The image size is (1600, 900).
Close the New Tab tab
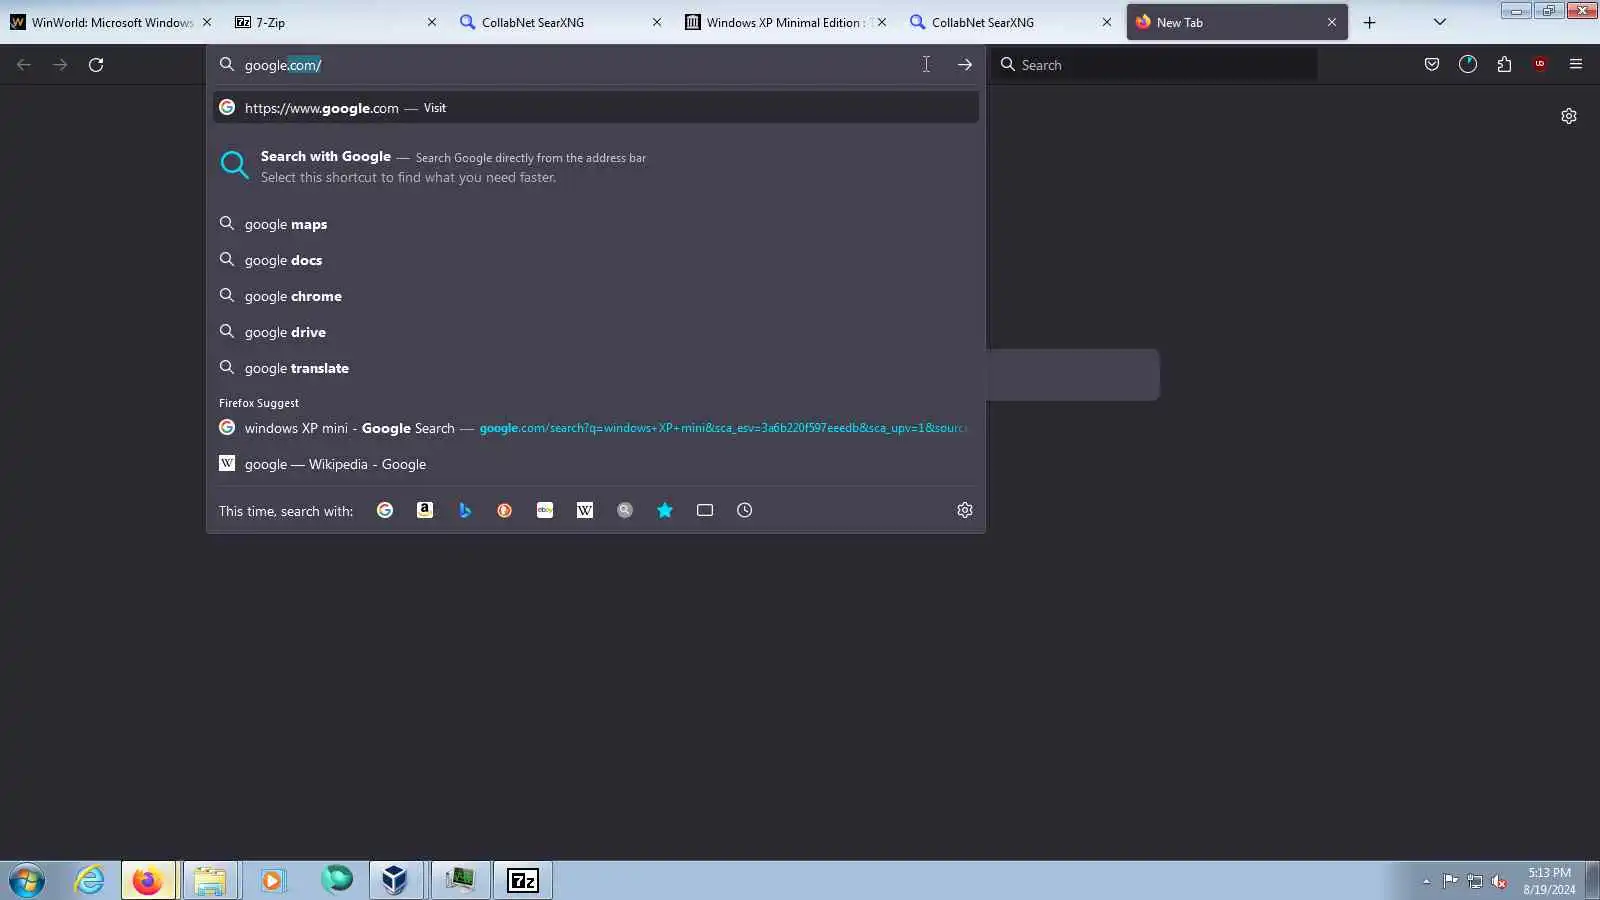pos(1332,22)
